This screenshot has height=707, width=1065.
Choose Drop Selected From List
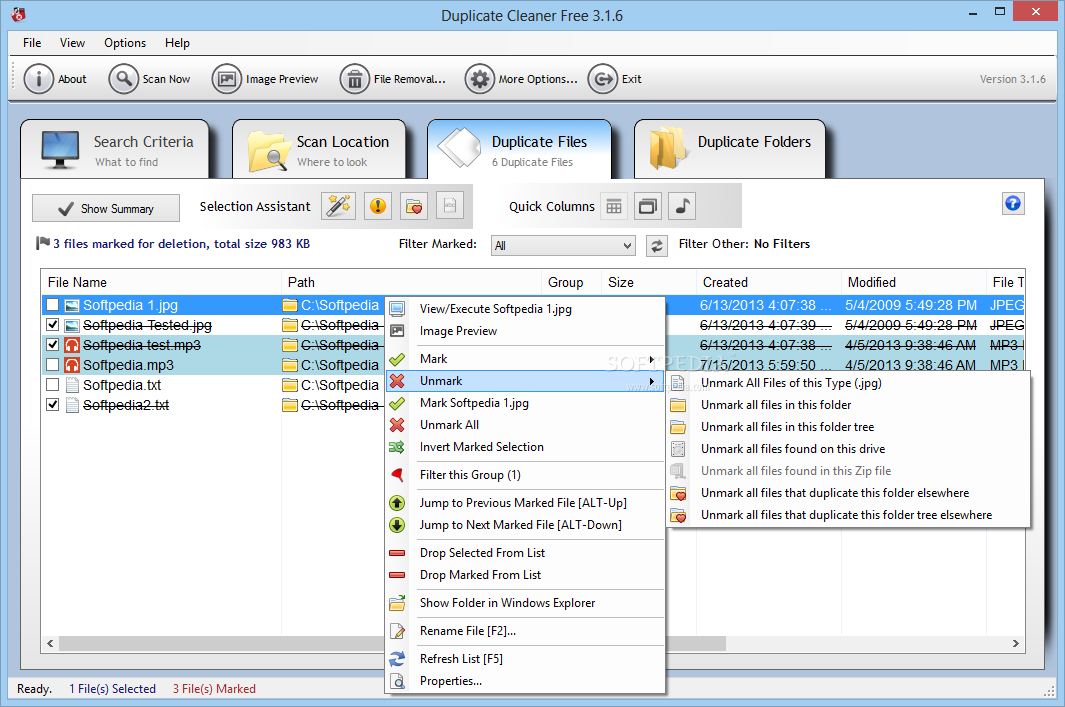pyautogui.click(x=524, y=553)
